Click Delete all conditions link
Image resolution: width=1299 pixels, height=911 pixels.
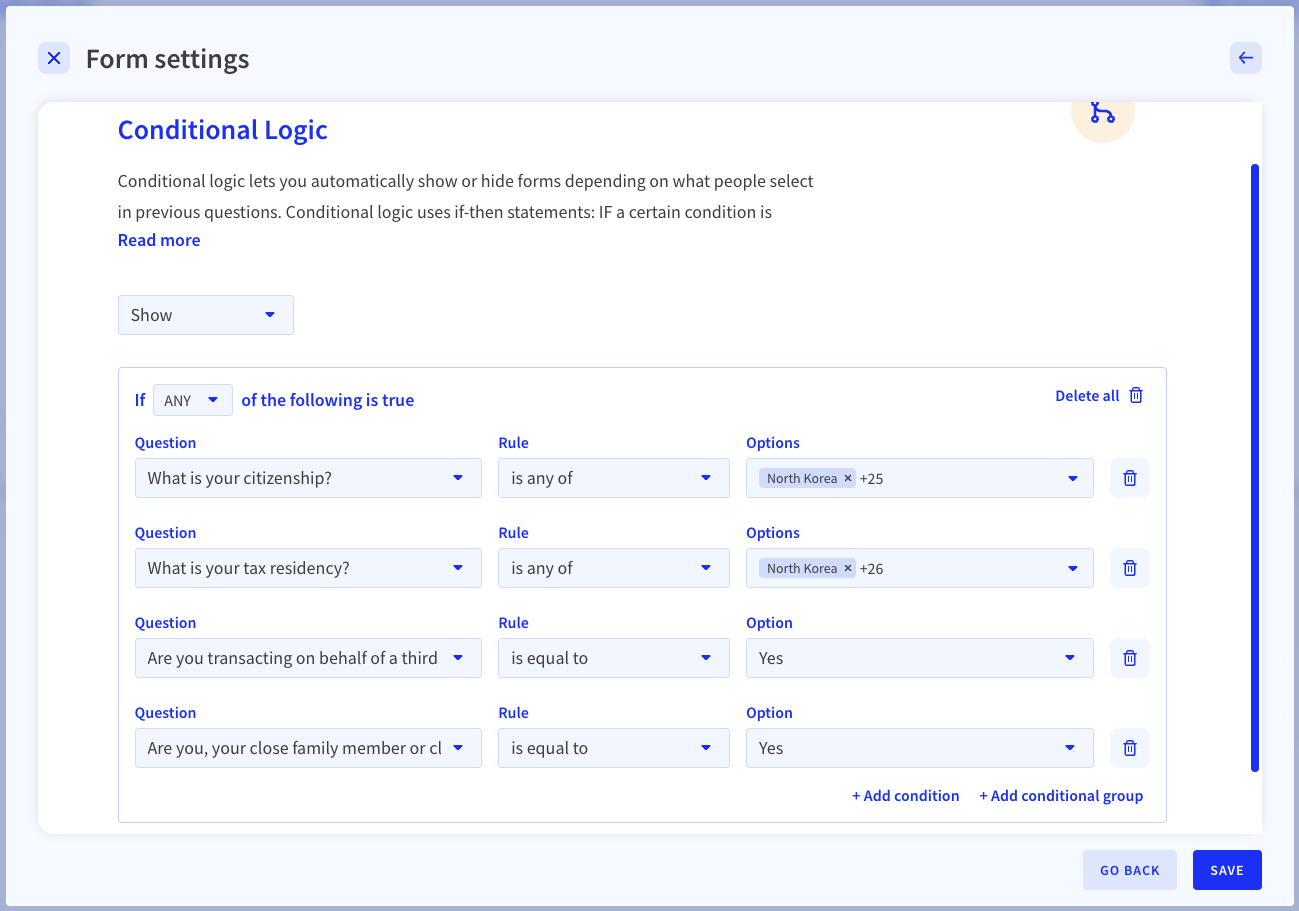point(1087,396)
